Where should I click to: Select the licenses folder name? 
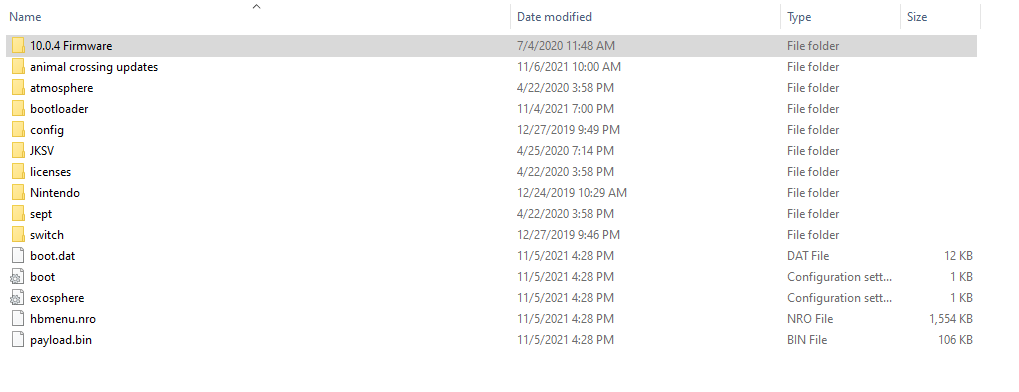coord(50,172)
